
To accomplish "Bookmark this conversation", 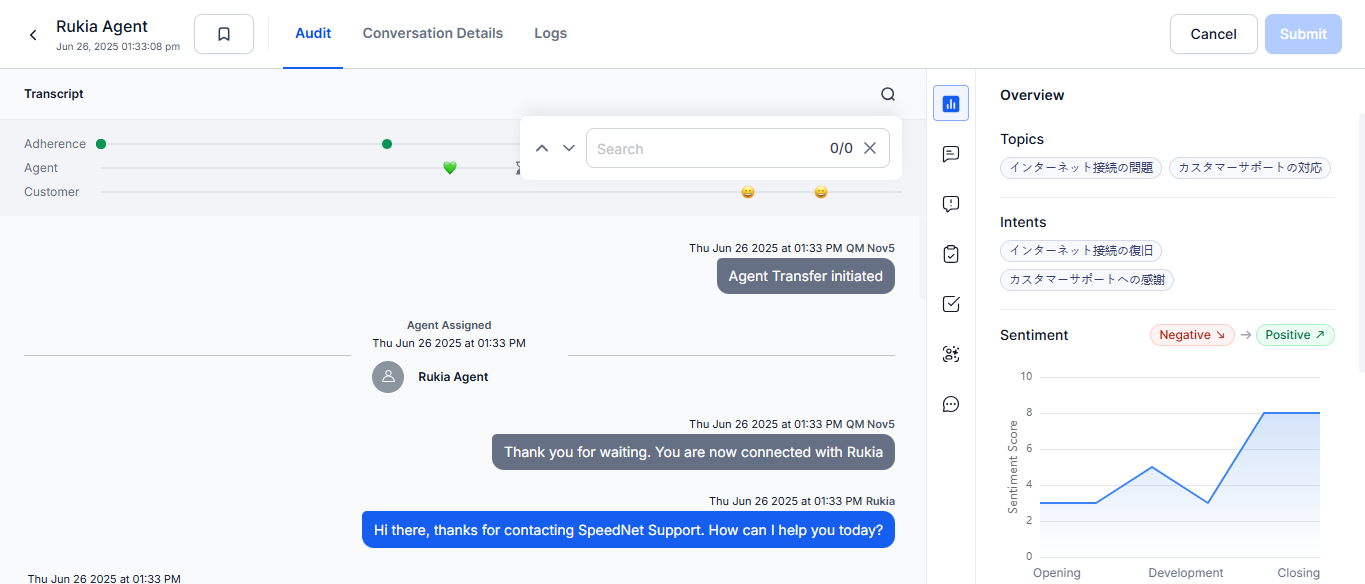I will pyautogui.click(x=224, y=34).
